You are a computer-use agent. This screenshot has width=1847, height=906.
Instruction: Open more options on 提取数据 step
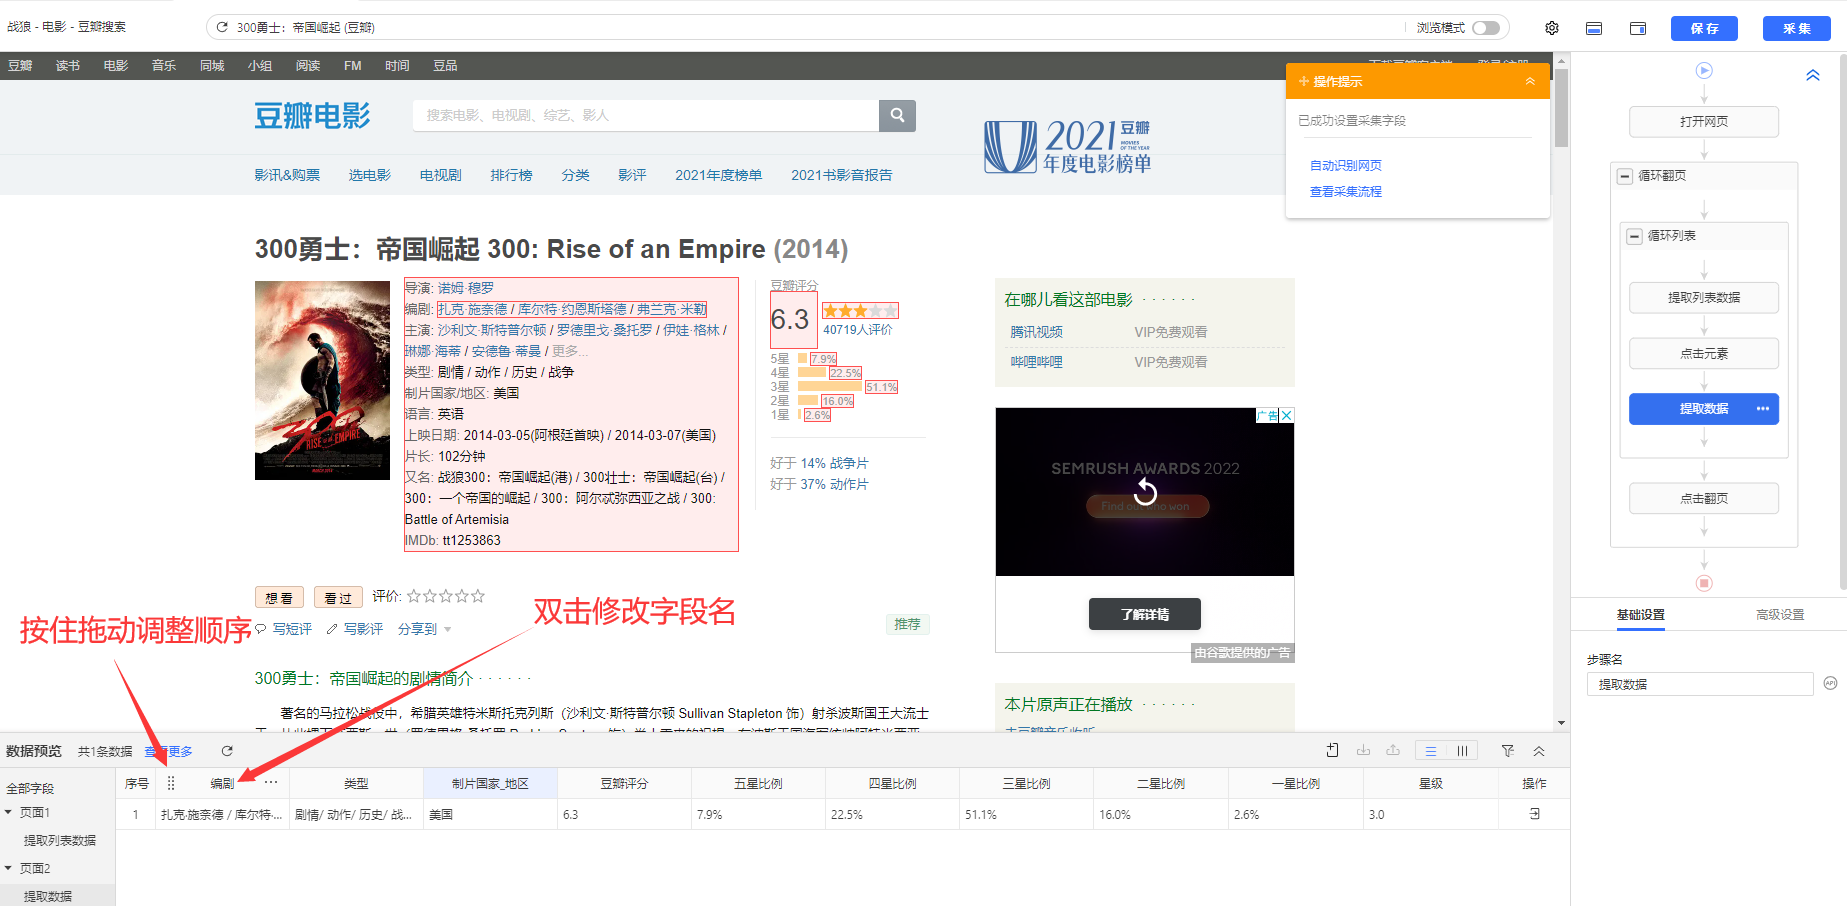(1762, 409)
